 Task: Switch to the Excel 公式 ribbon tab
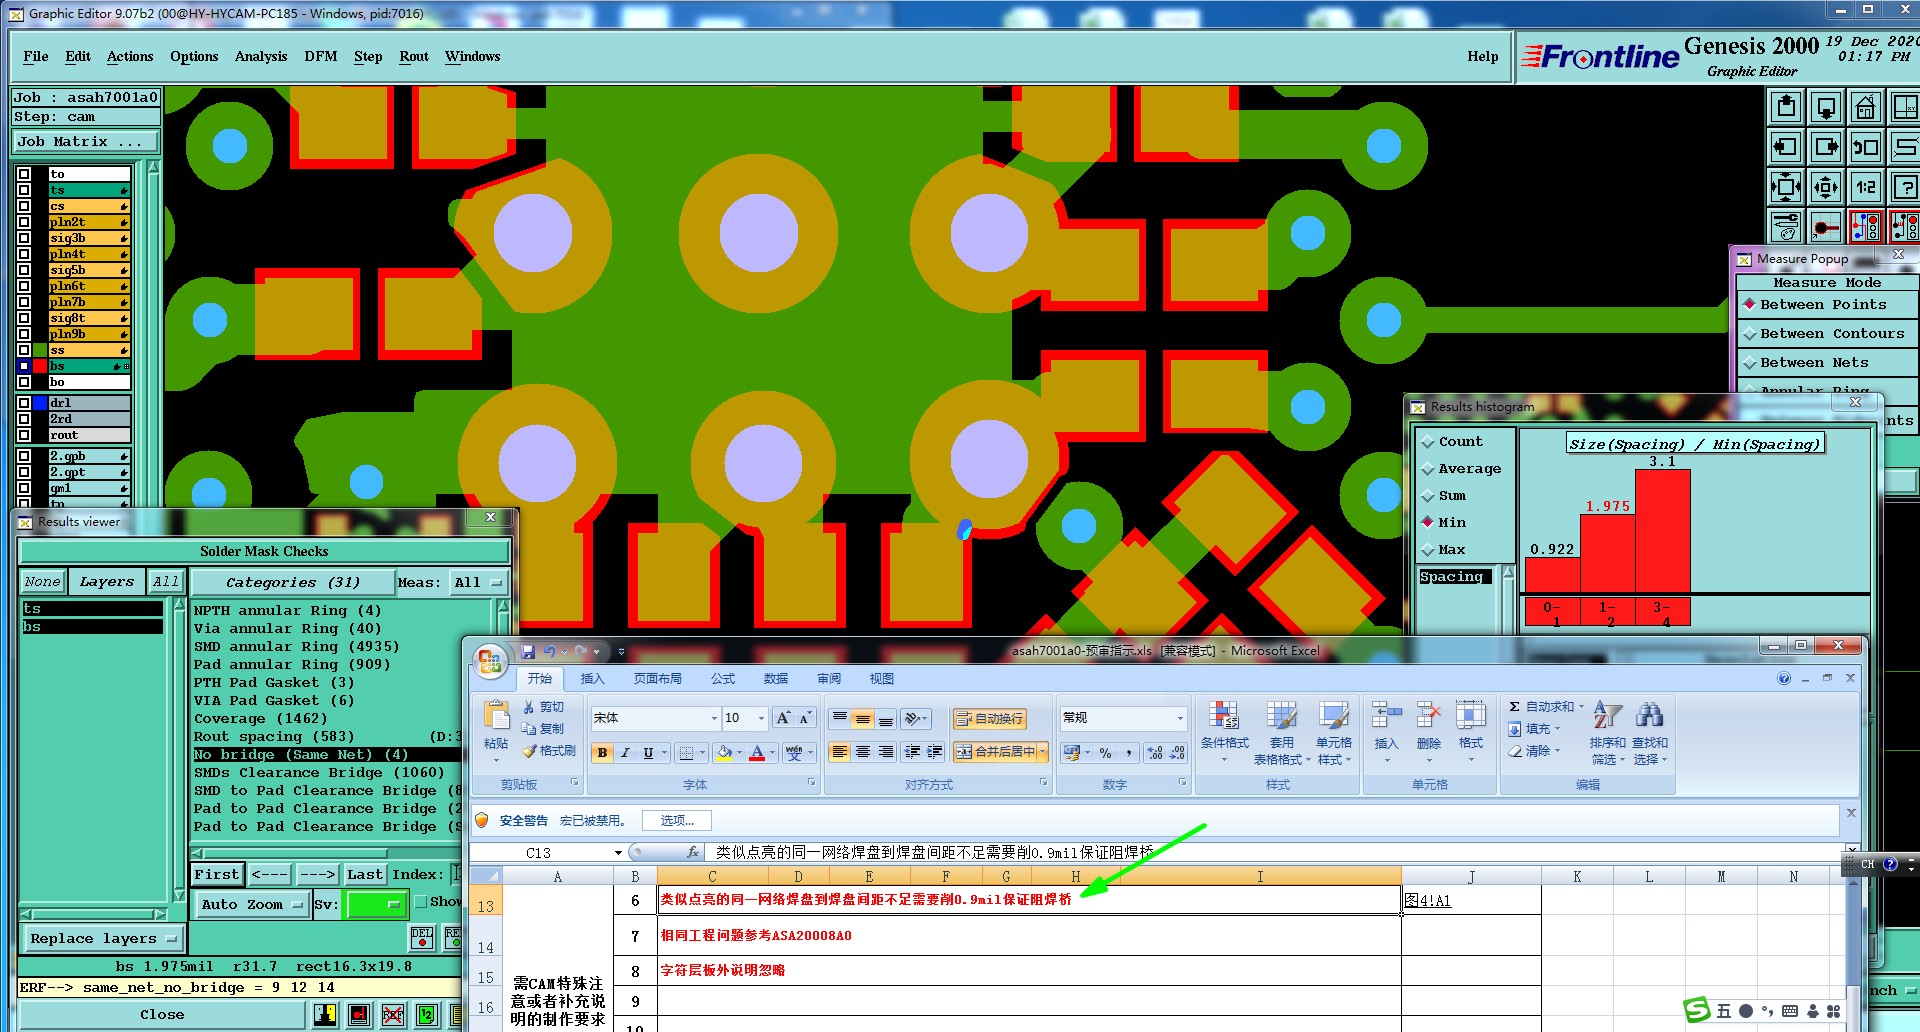coord(723,679)
